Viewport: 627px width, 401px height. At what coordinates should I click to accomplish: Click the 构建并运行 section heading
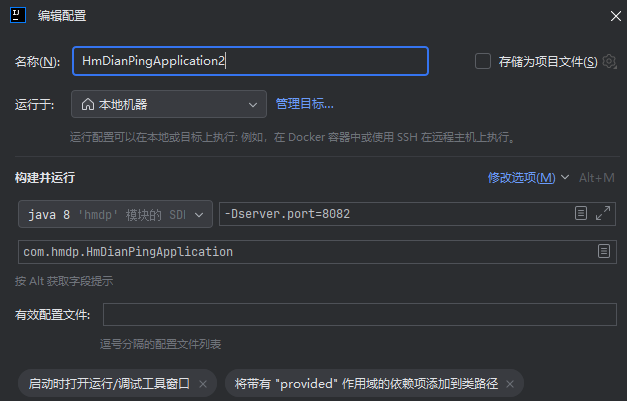coord(45,178)
